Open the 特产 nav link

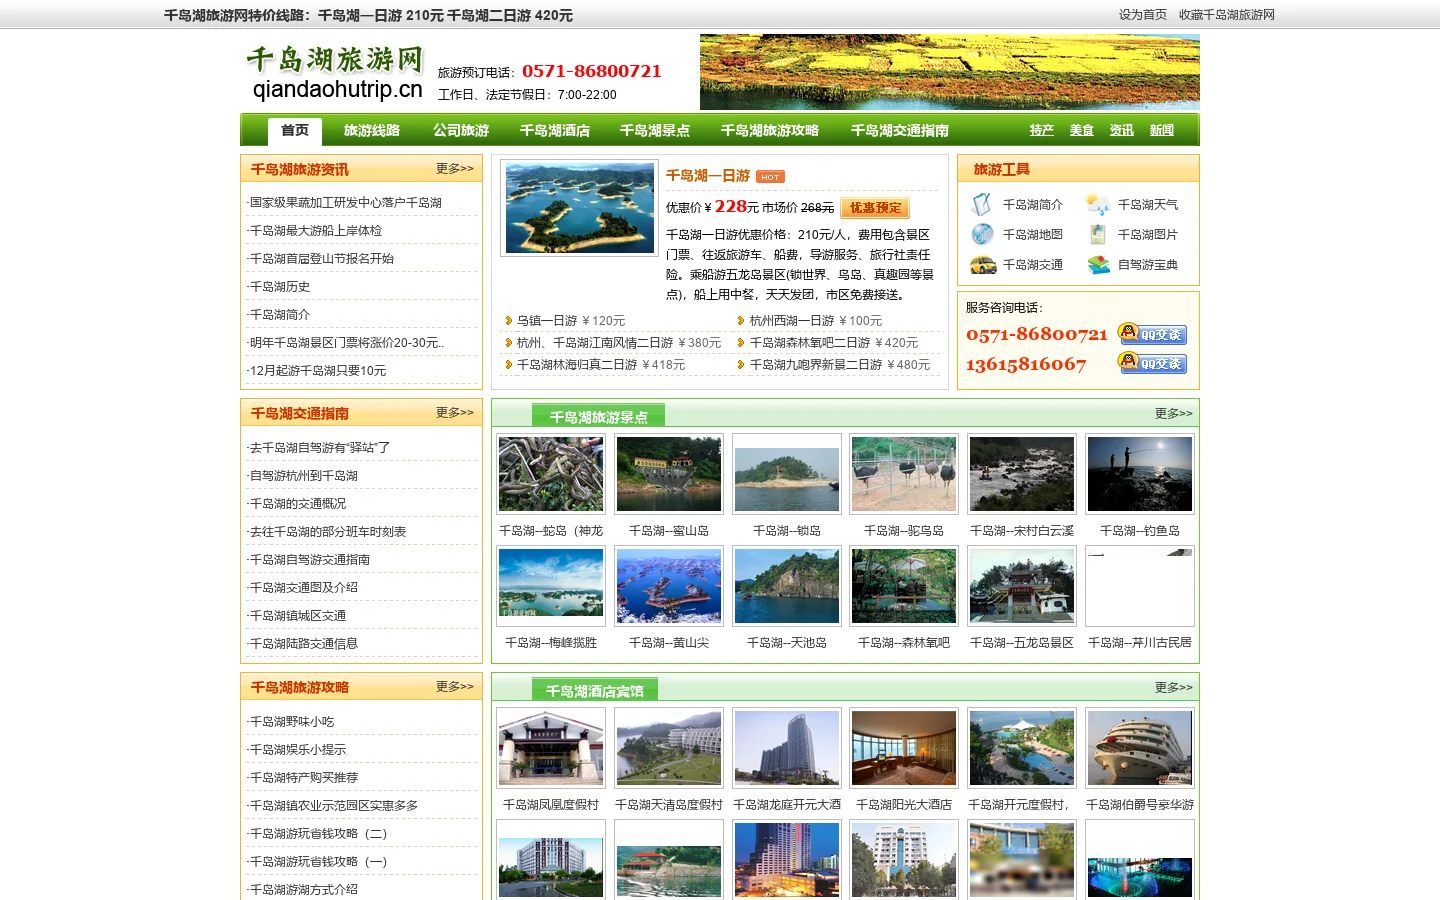[x=1042, y=131]
